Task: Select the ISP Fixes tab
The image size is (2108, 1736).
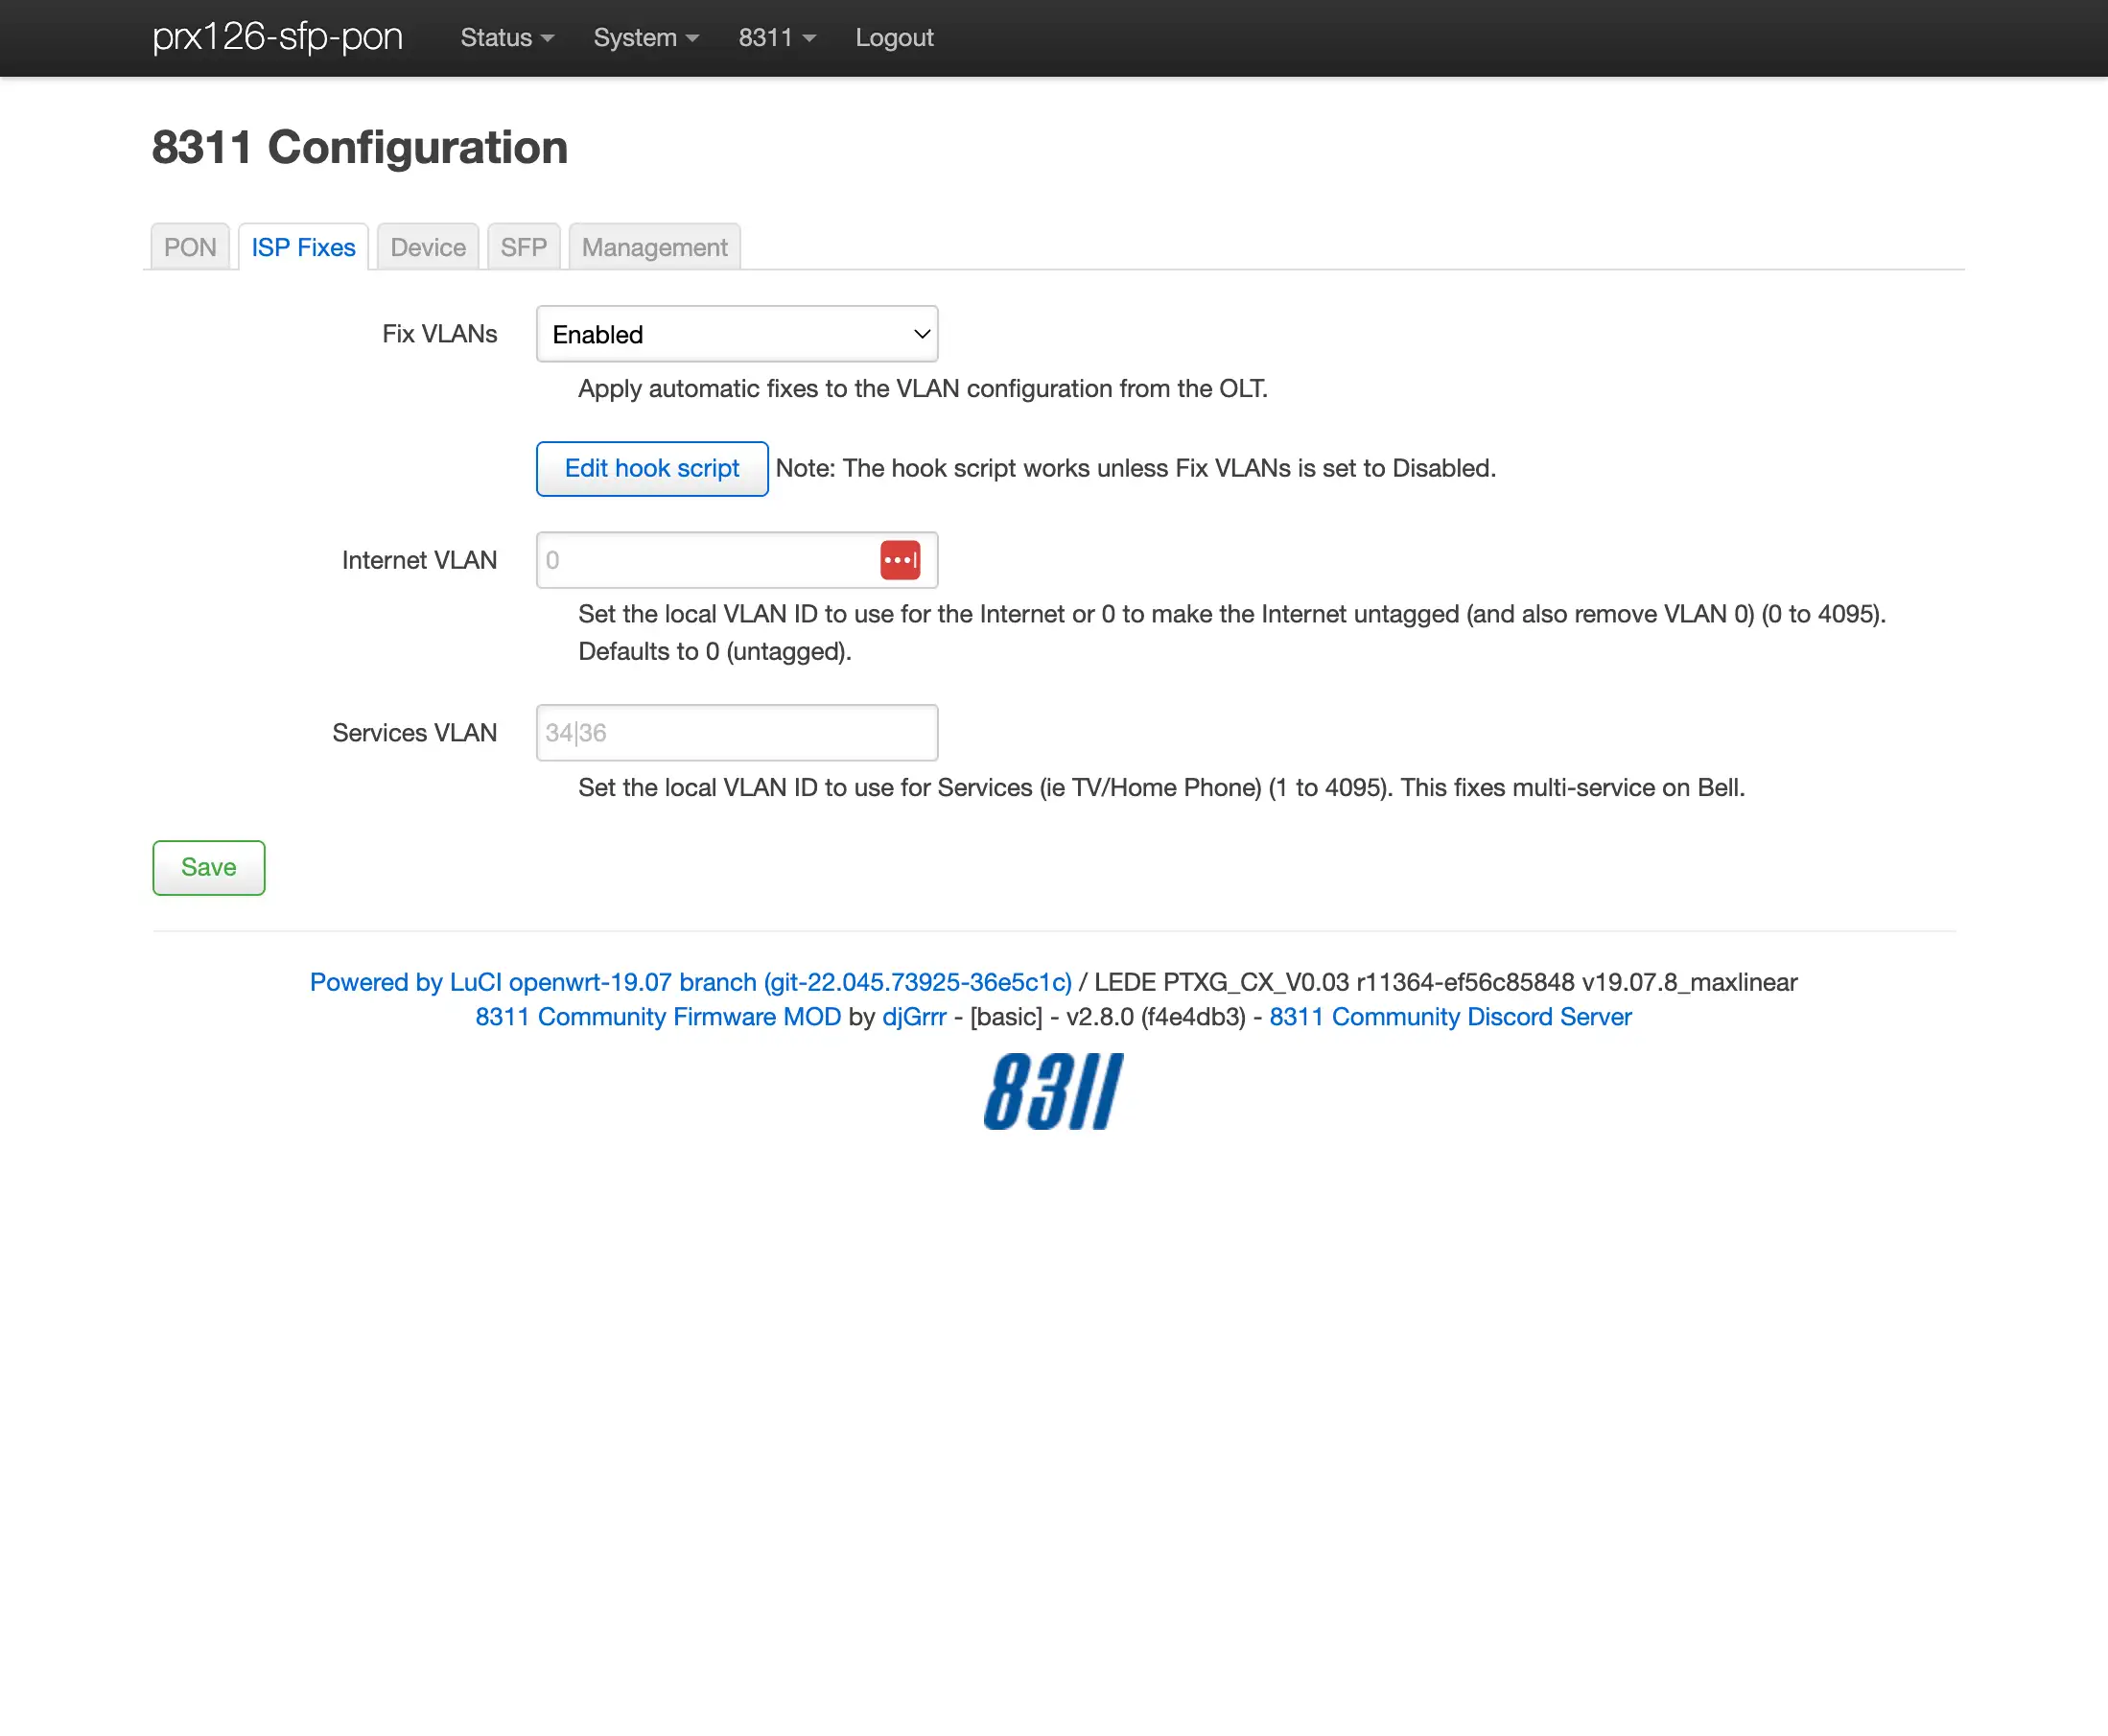Action: (x=303, y=247)
